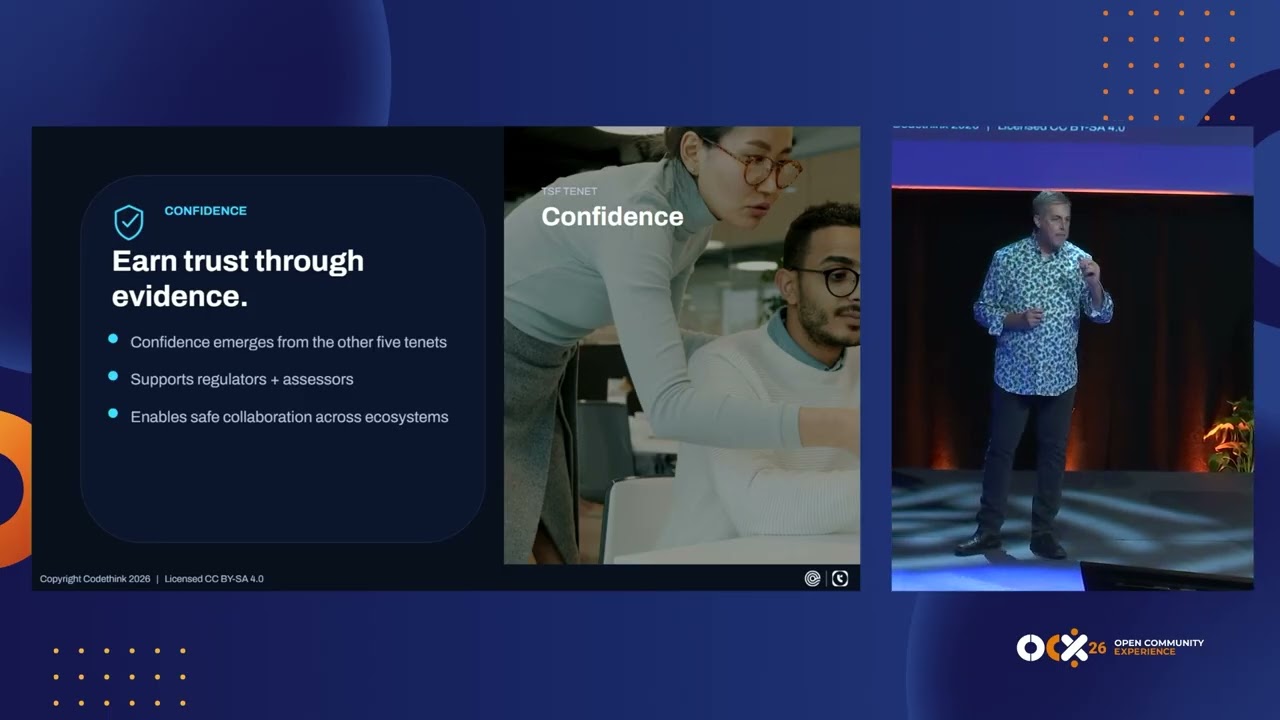Click the 'TSF TENET' label over photo
The image size is (1280, 720).
pyautogui.click(x=569, y=191)
